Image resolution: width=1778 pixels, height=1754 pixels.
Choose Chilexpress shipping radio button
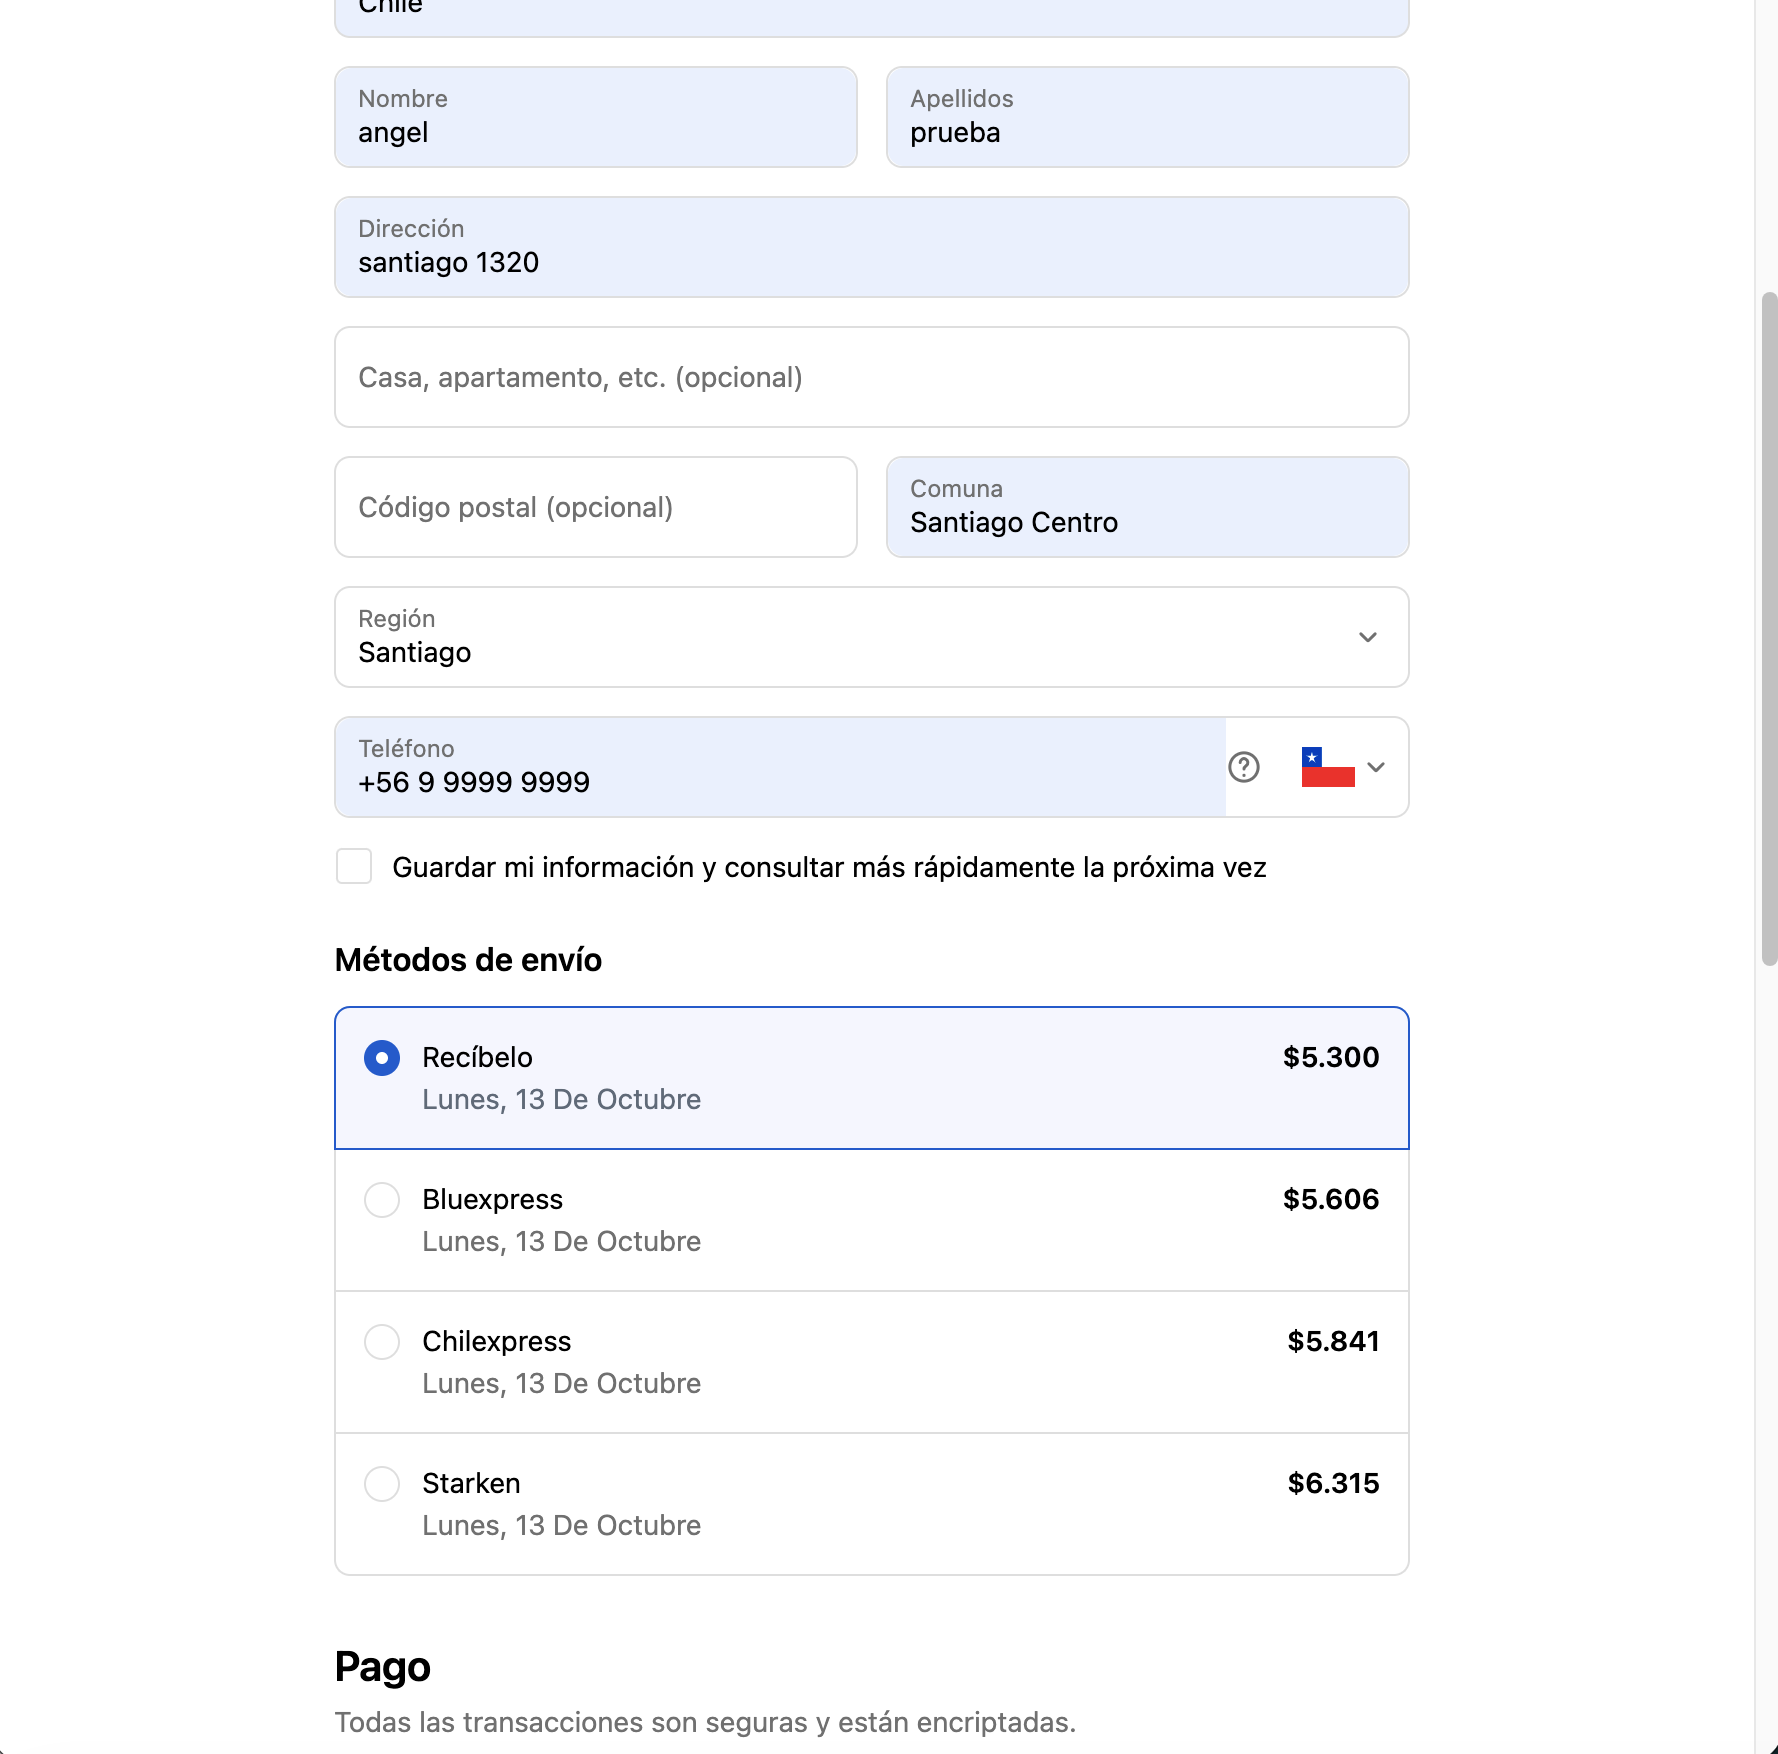point(382,1342)
